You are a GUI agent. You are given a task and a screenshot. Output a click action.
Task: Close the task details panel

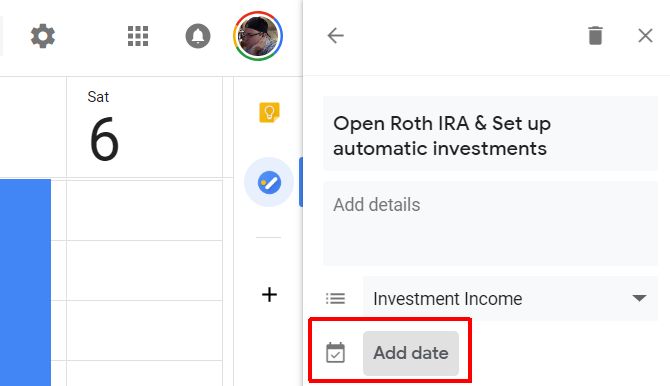pyautogui.click(x=645, y=35)
